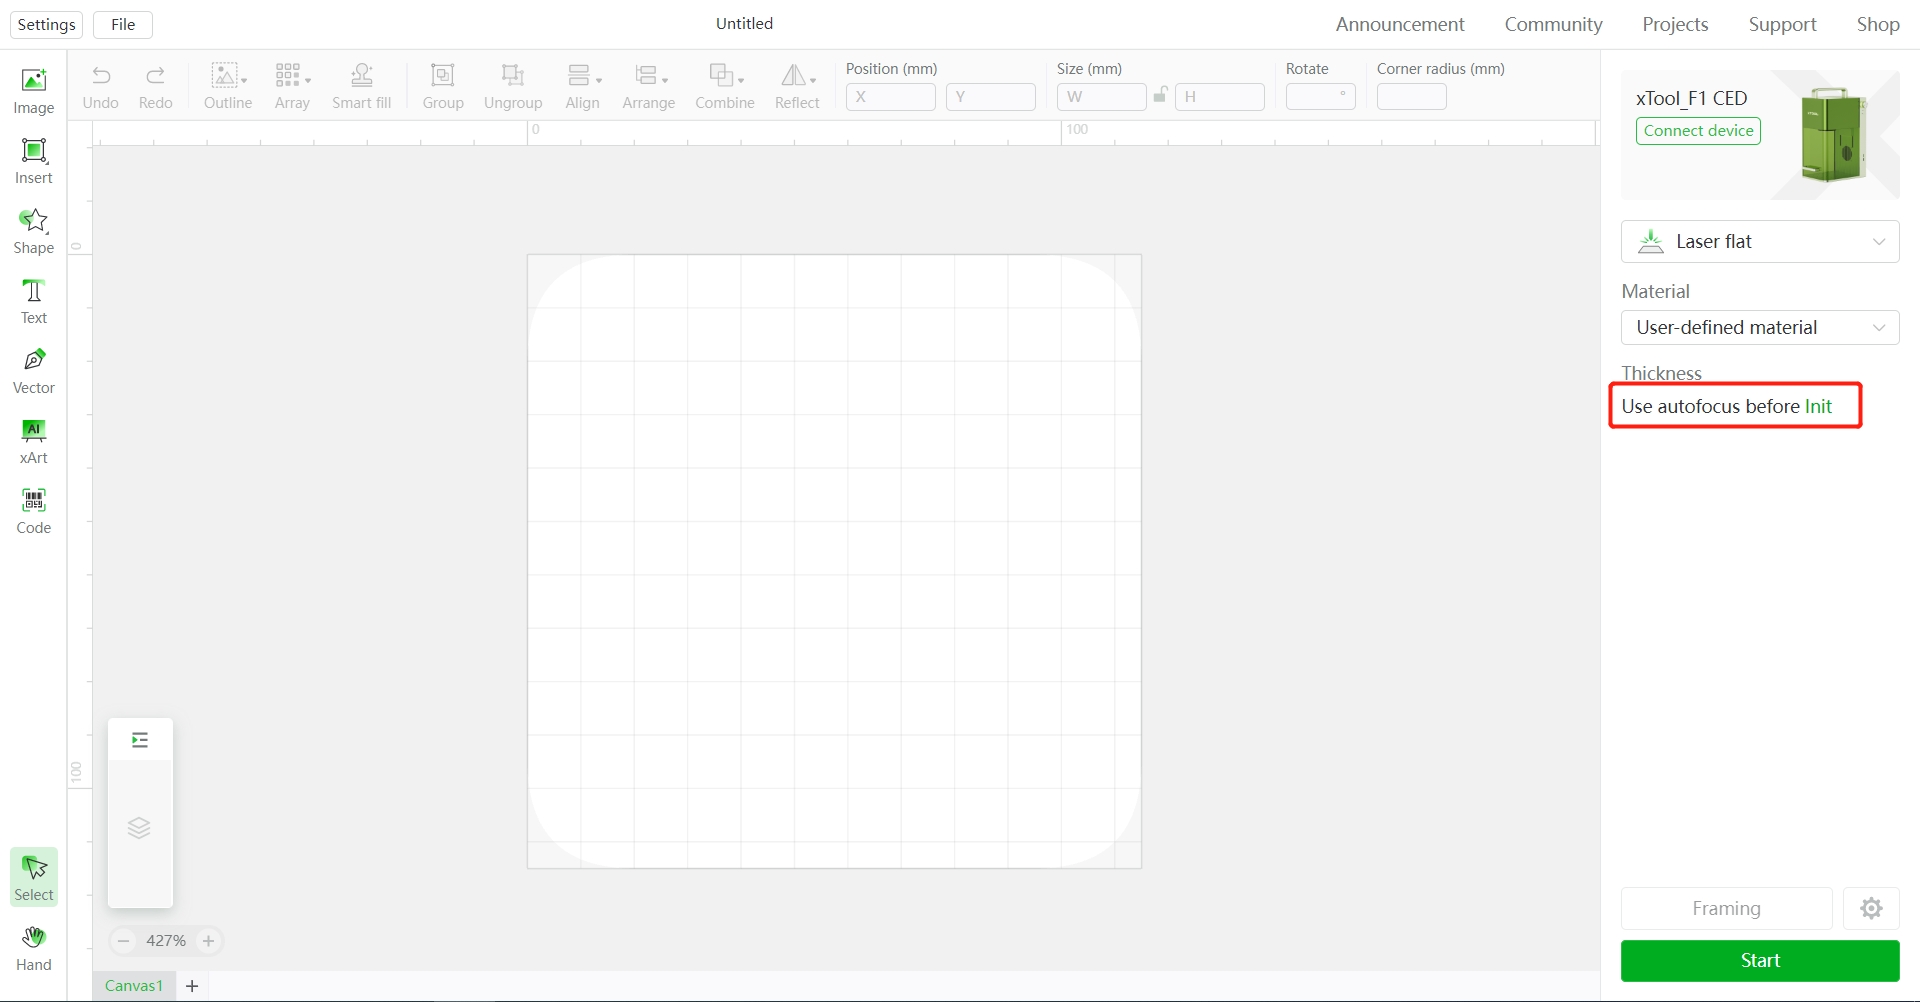
Task: Click the Ungroup icon
Action: tap(513, 76)
